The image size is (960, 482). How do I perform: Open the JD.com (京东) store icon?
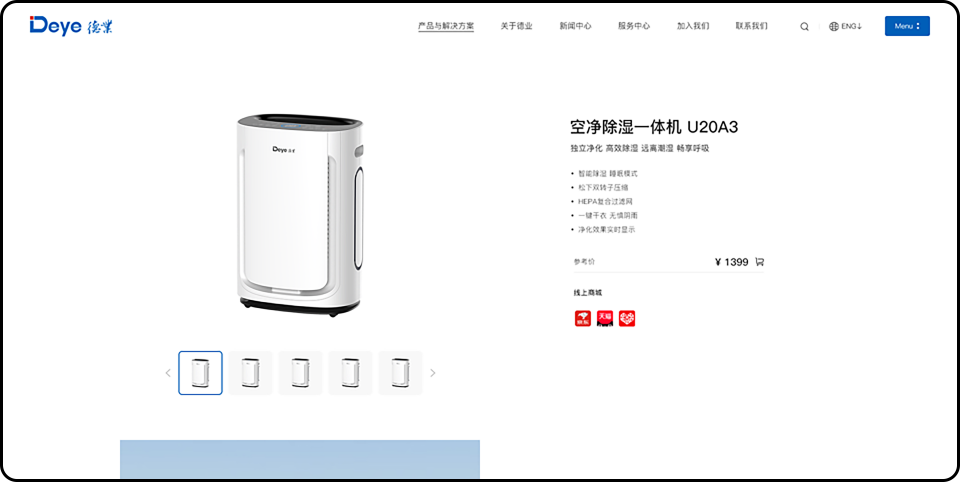tap(583, 318)
